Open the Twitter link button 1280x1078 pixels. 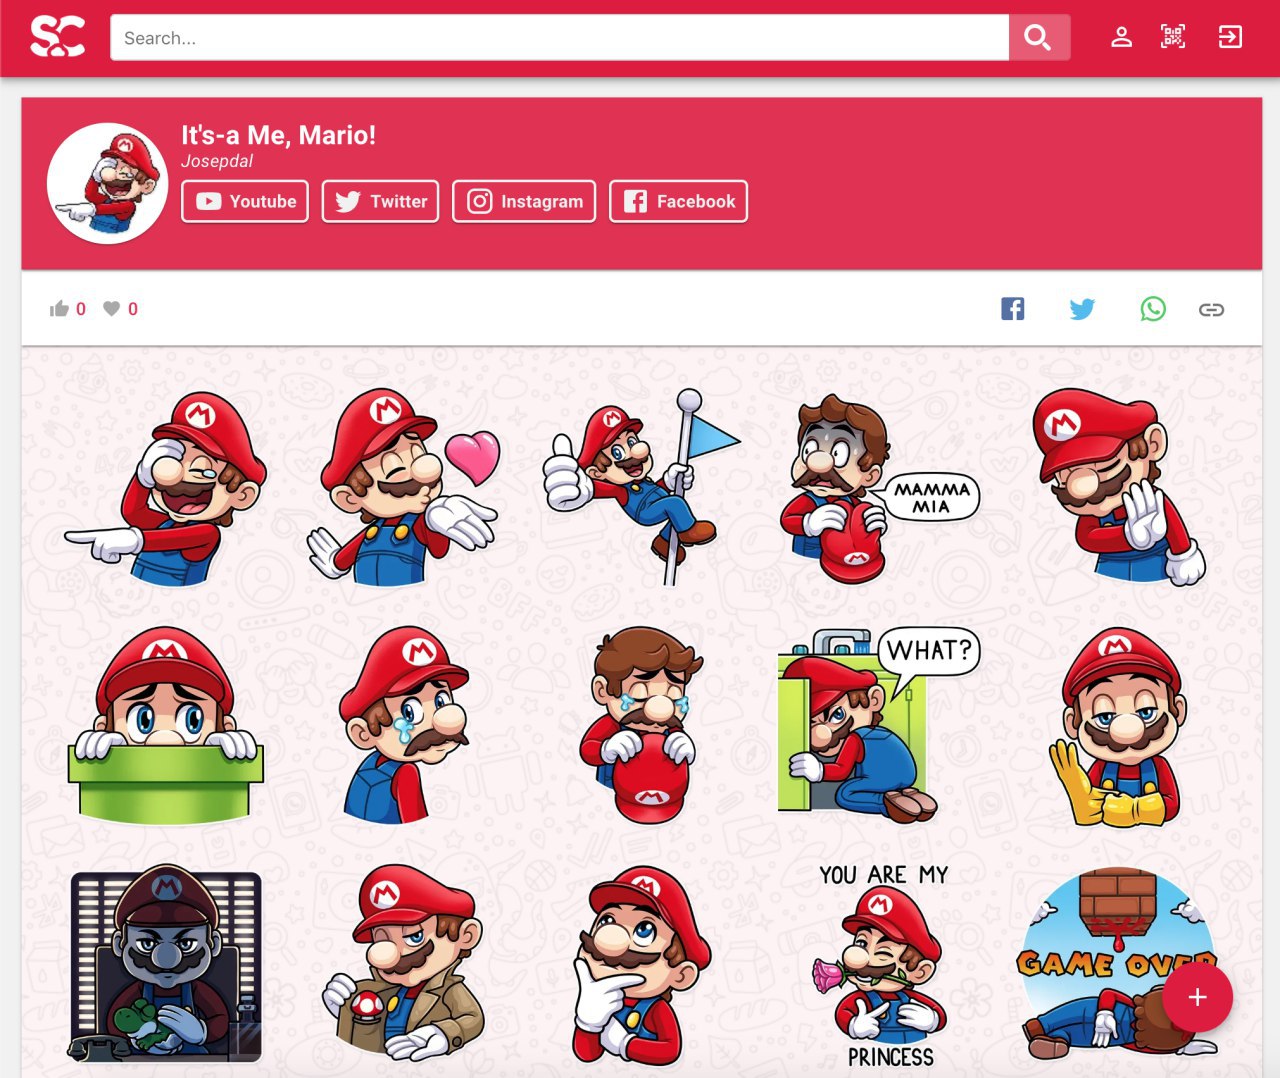[x=380, y=201]
